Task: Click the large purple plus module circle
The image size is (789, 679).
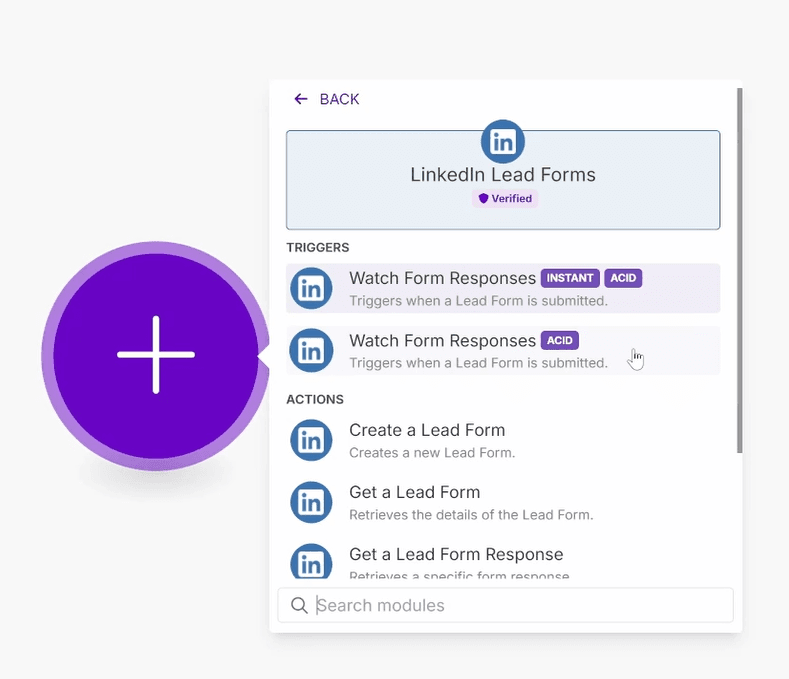Action: pyautogui.click(x=156, y=355)
